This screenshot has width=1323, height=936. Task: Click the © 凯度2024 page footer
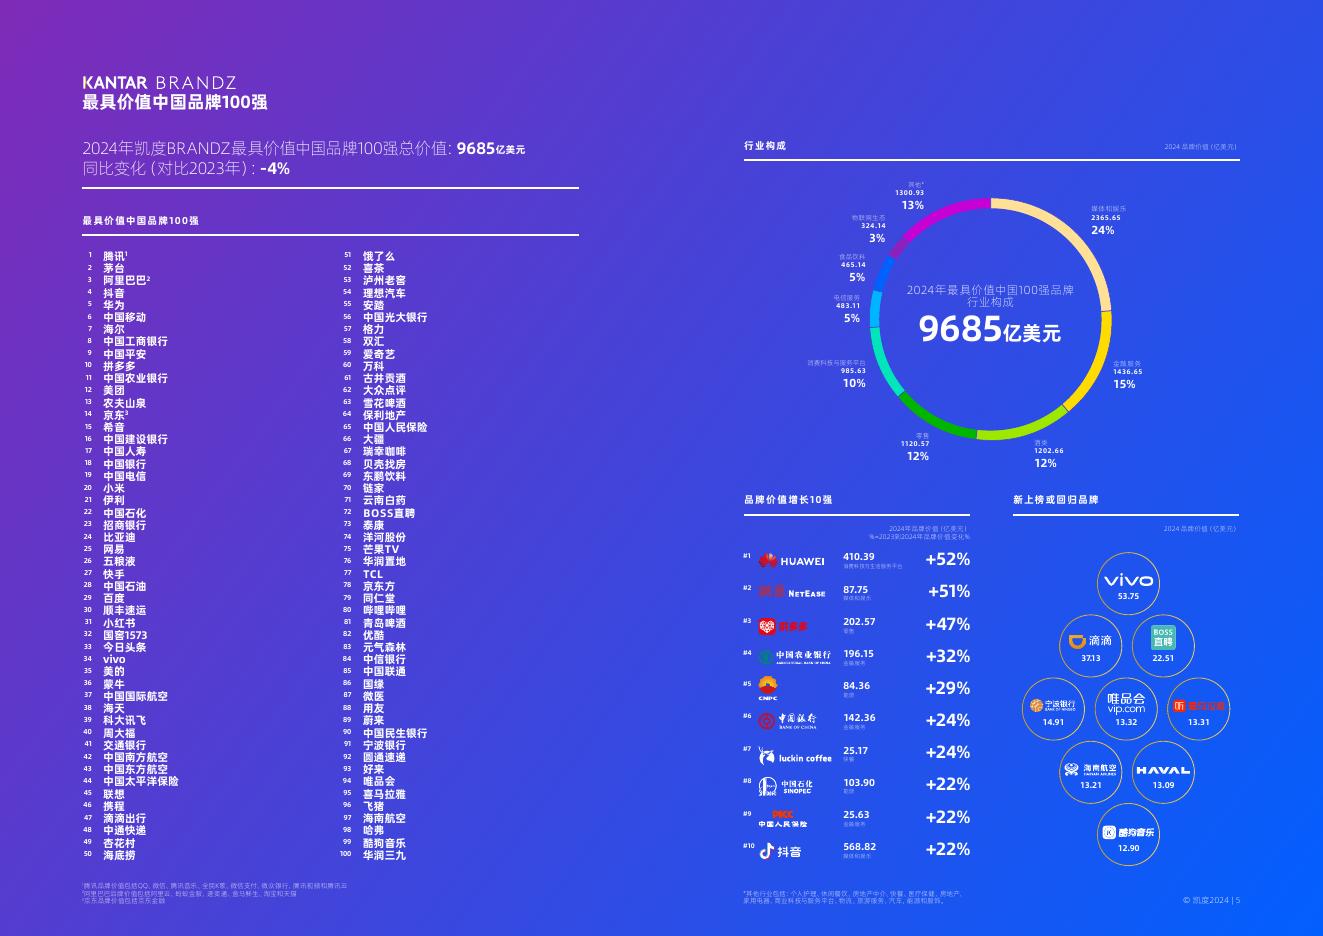pos(1211,900)
